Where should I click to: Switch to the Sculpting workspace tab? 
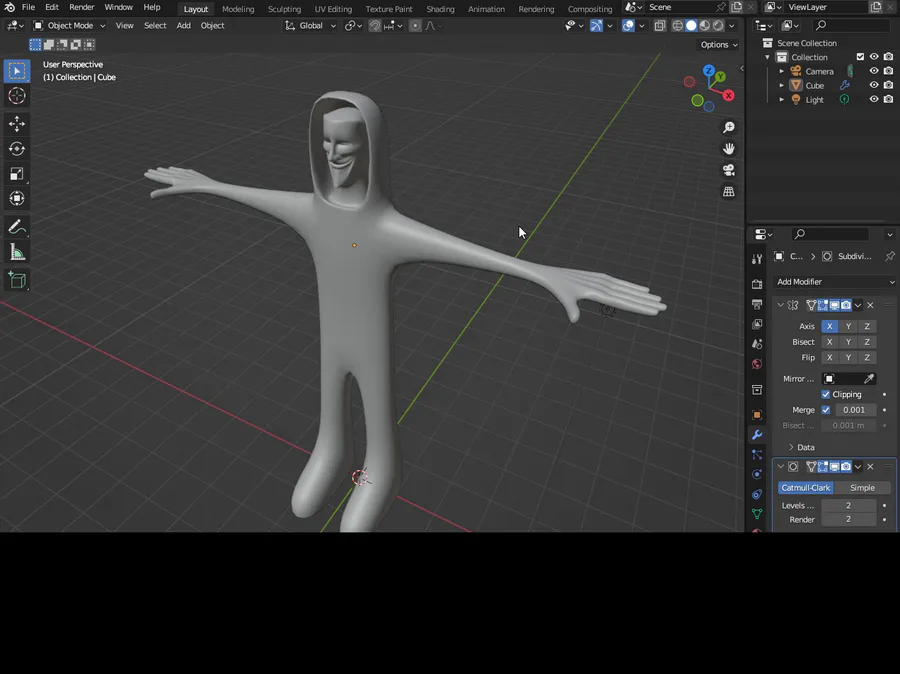(284, 9)
